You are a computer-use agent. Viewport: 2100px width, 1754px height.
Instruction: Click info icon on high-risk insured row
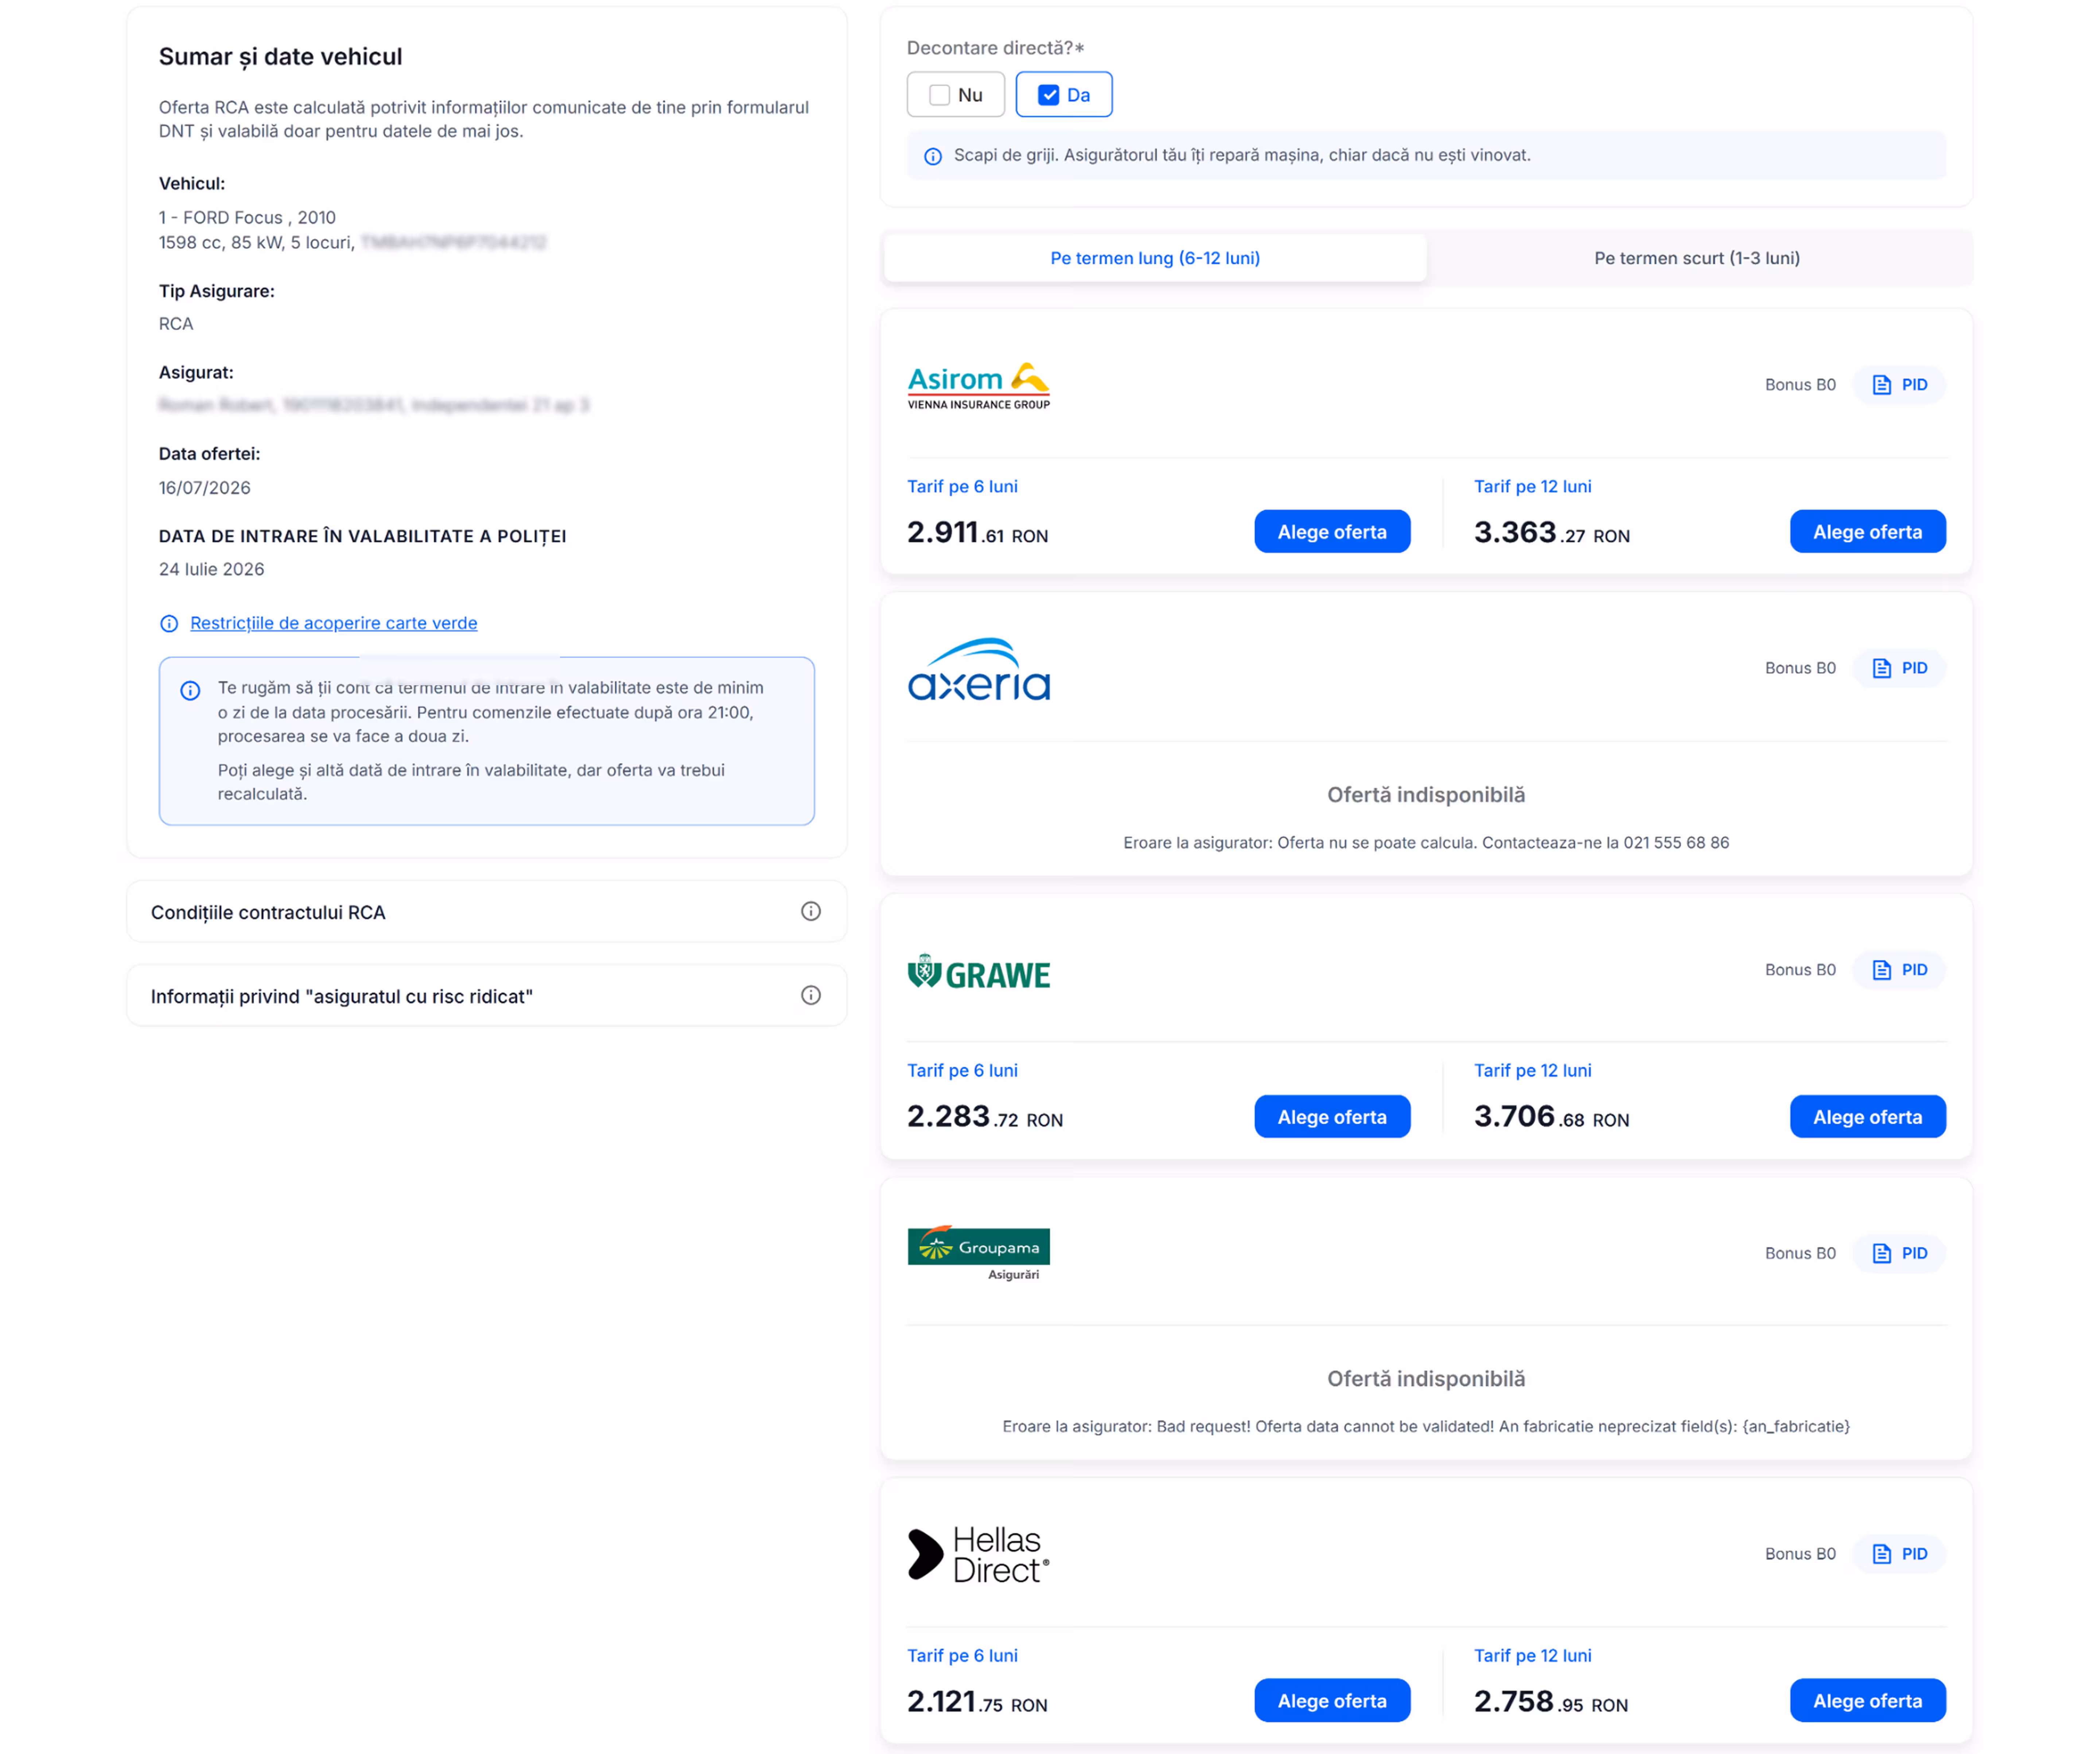pyautogui.click(x=811, y=995)
